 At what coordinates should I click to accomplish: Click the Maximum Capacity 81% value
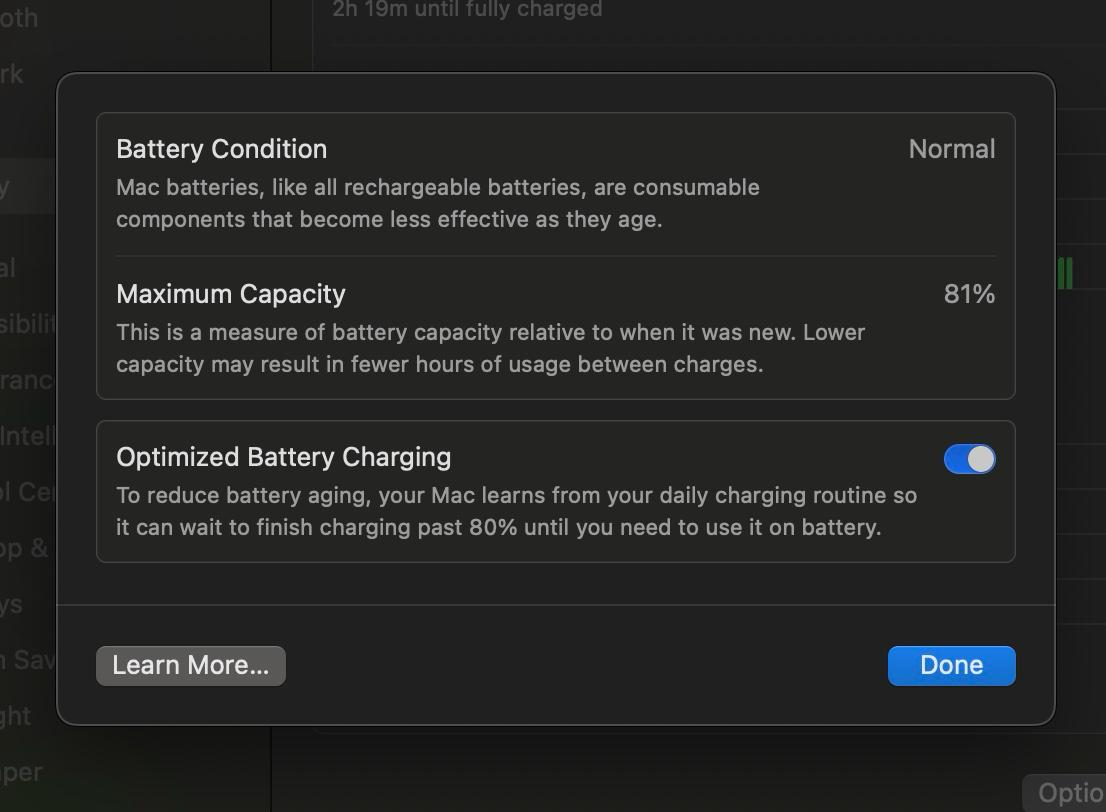(969, 293)
